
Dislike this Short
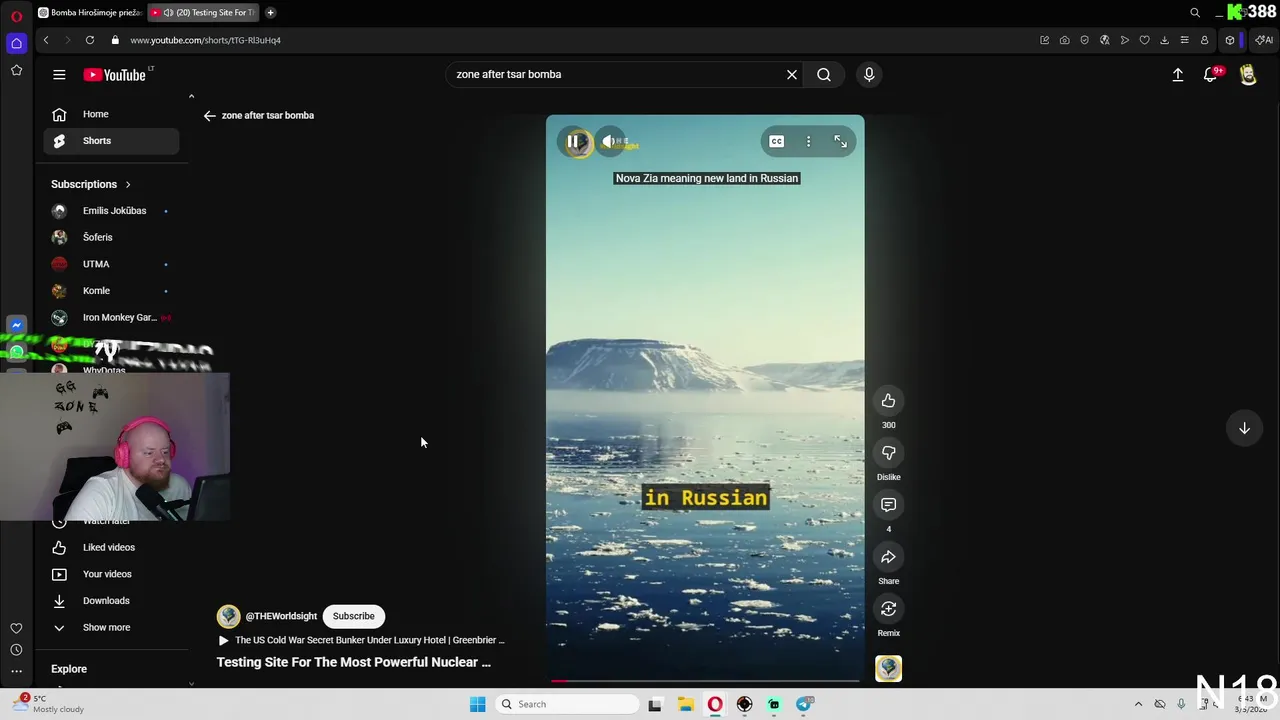pos(888,453)
